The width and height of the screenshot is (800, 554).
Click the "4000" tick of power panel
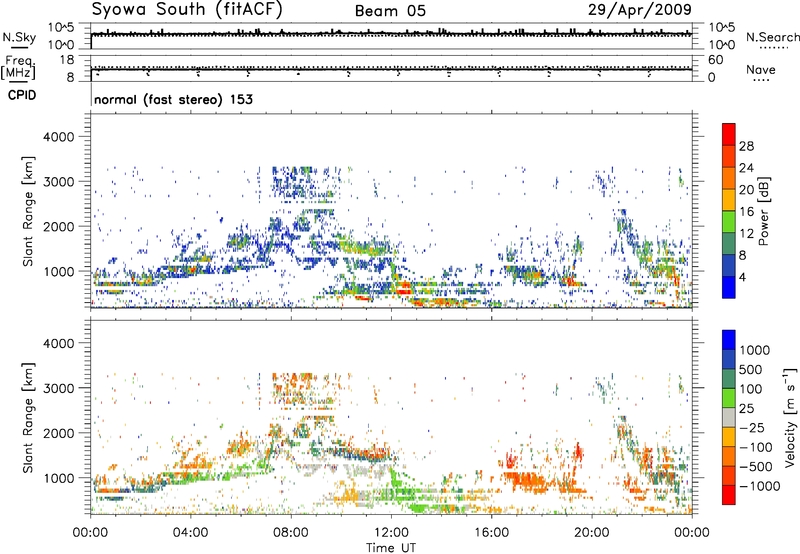point(59,137)
